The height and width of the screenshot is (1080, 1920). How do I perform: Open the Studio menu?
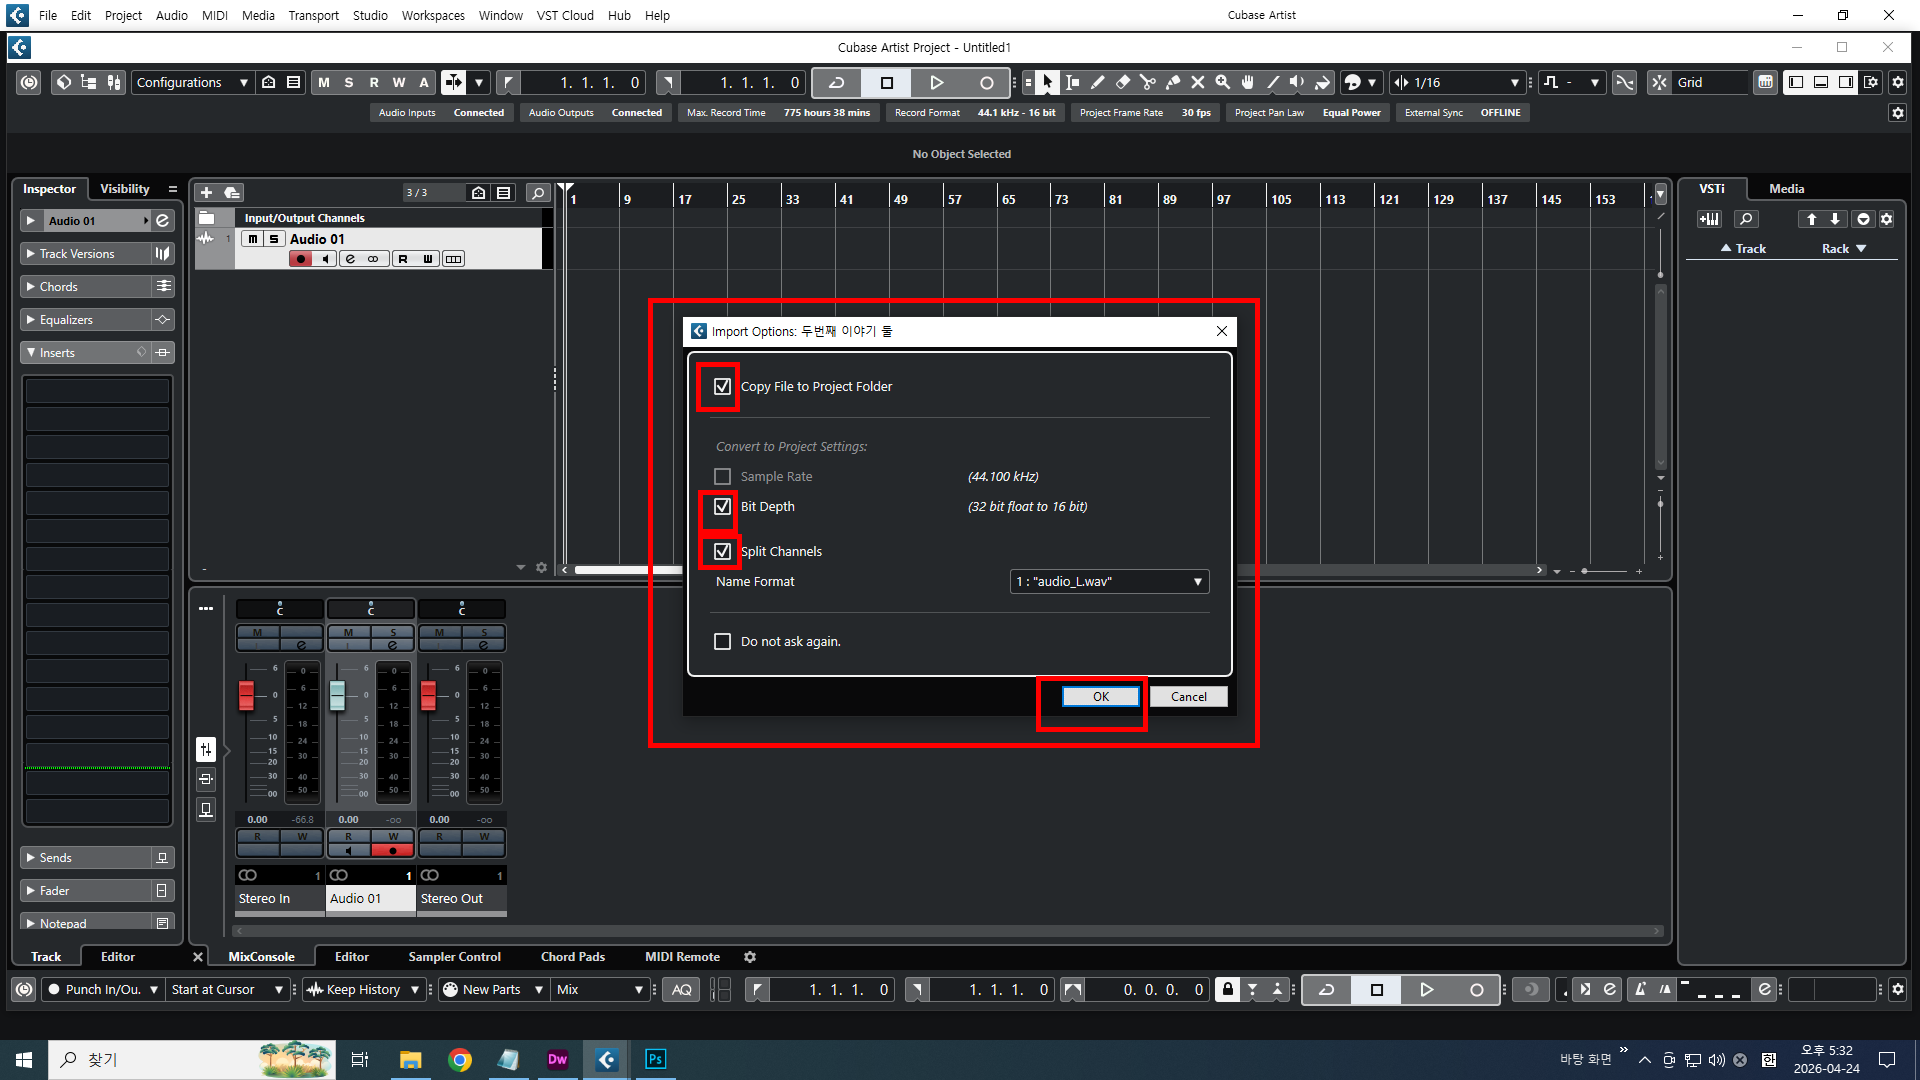370,15
